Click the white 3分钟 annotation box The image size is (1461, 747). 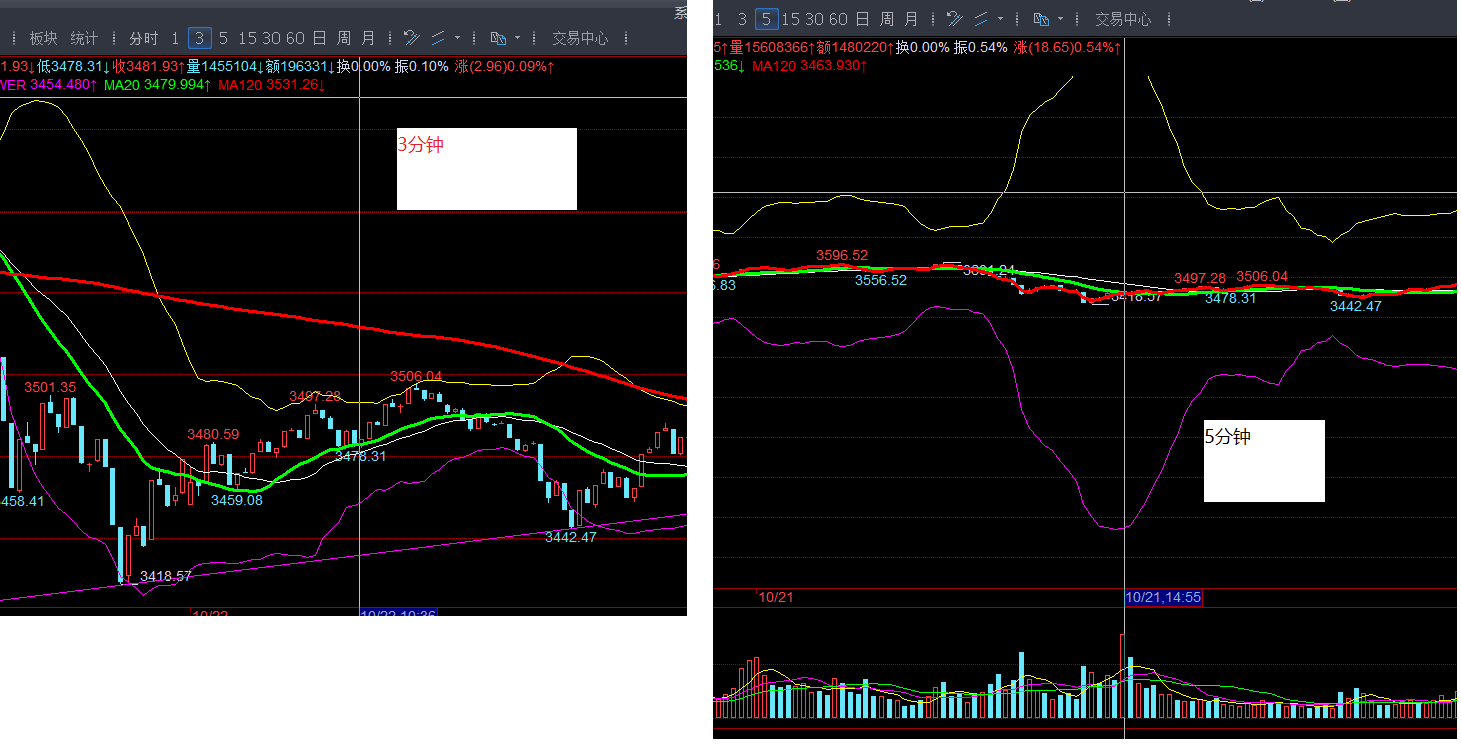pyautogui.click(x=487, y=169)
